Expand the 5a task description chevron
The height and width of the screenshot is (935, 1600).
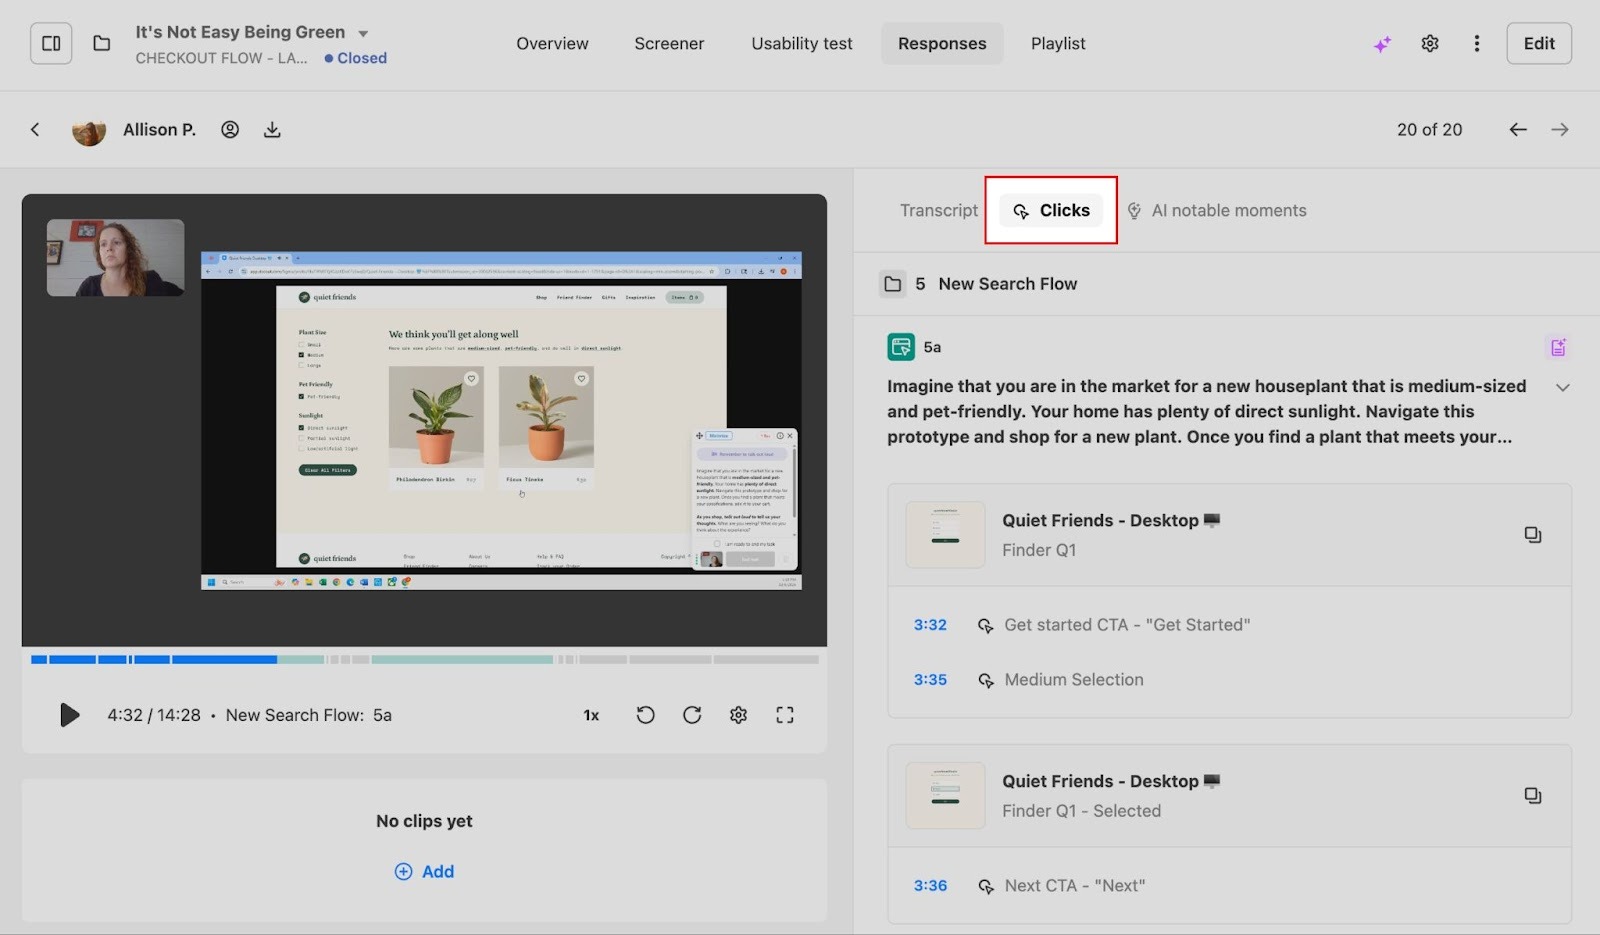(1562, 388)
